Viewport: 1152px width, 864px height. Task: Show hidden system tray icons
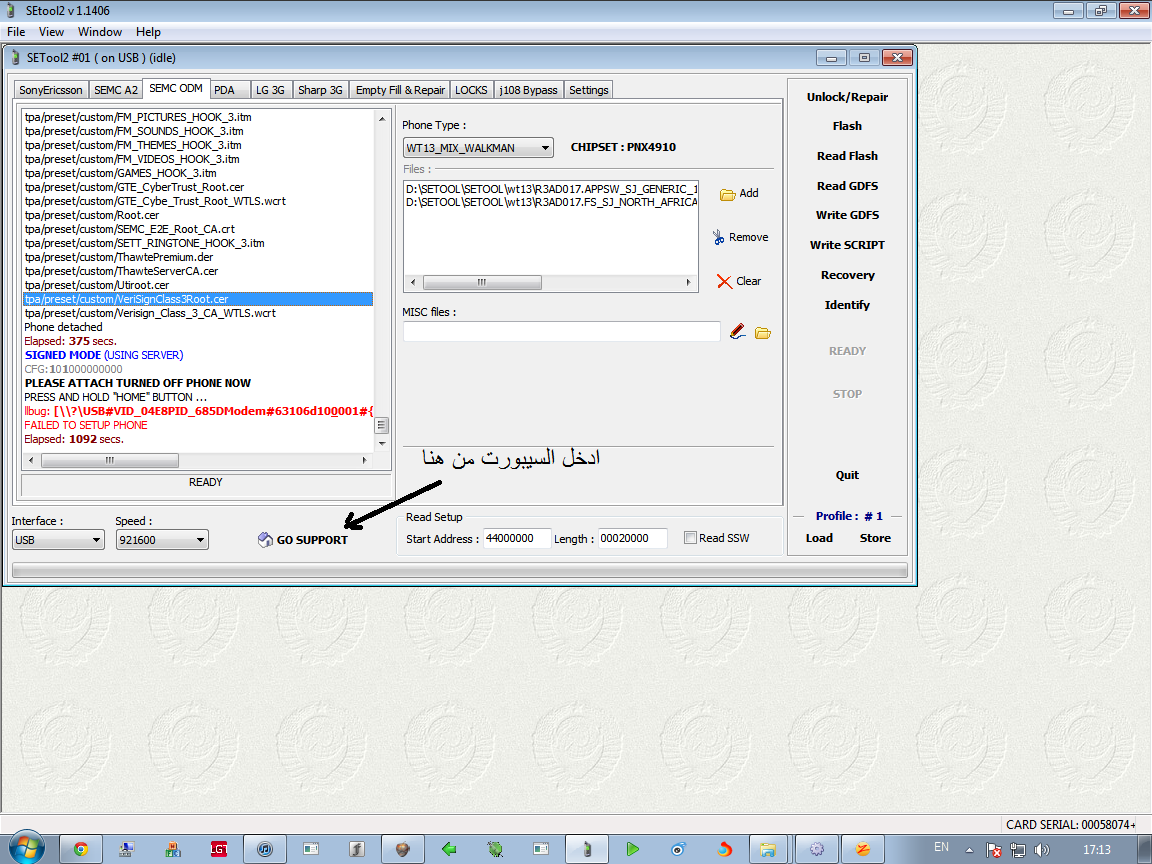click(969, 850)
